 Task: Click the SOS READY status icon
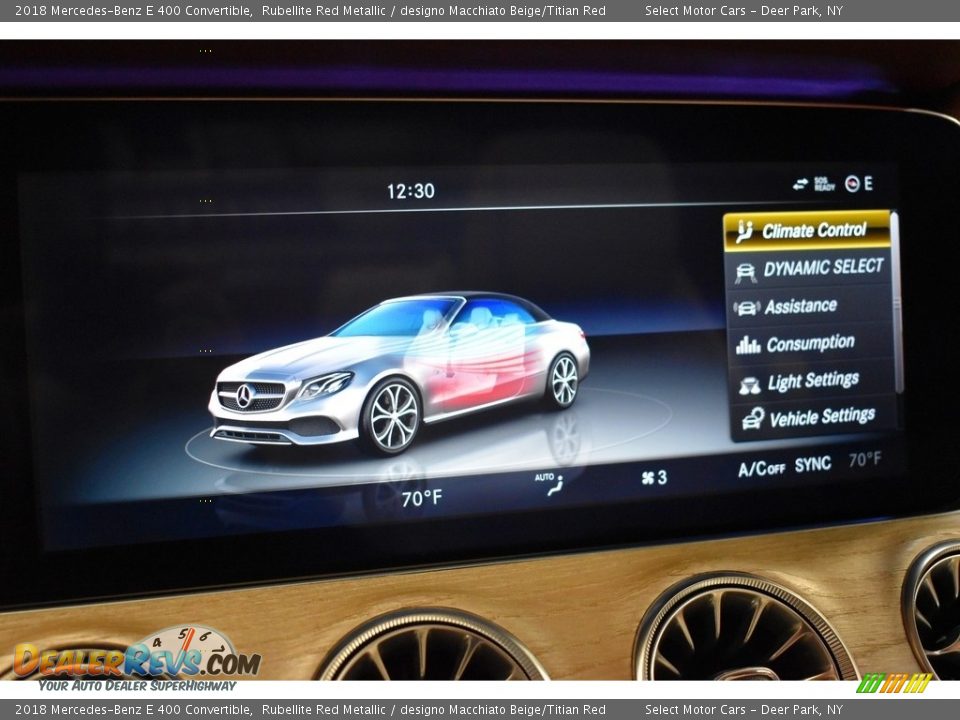click(824, 184)
